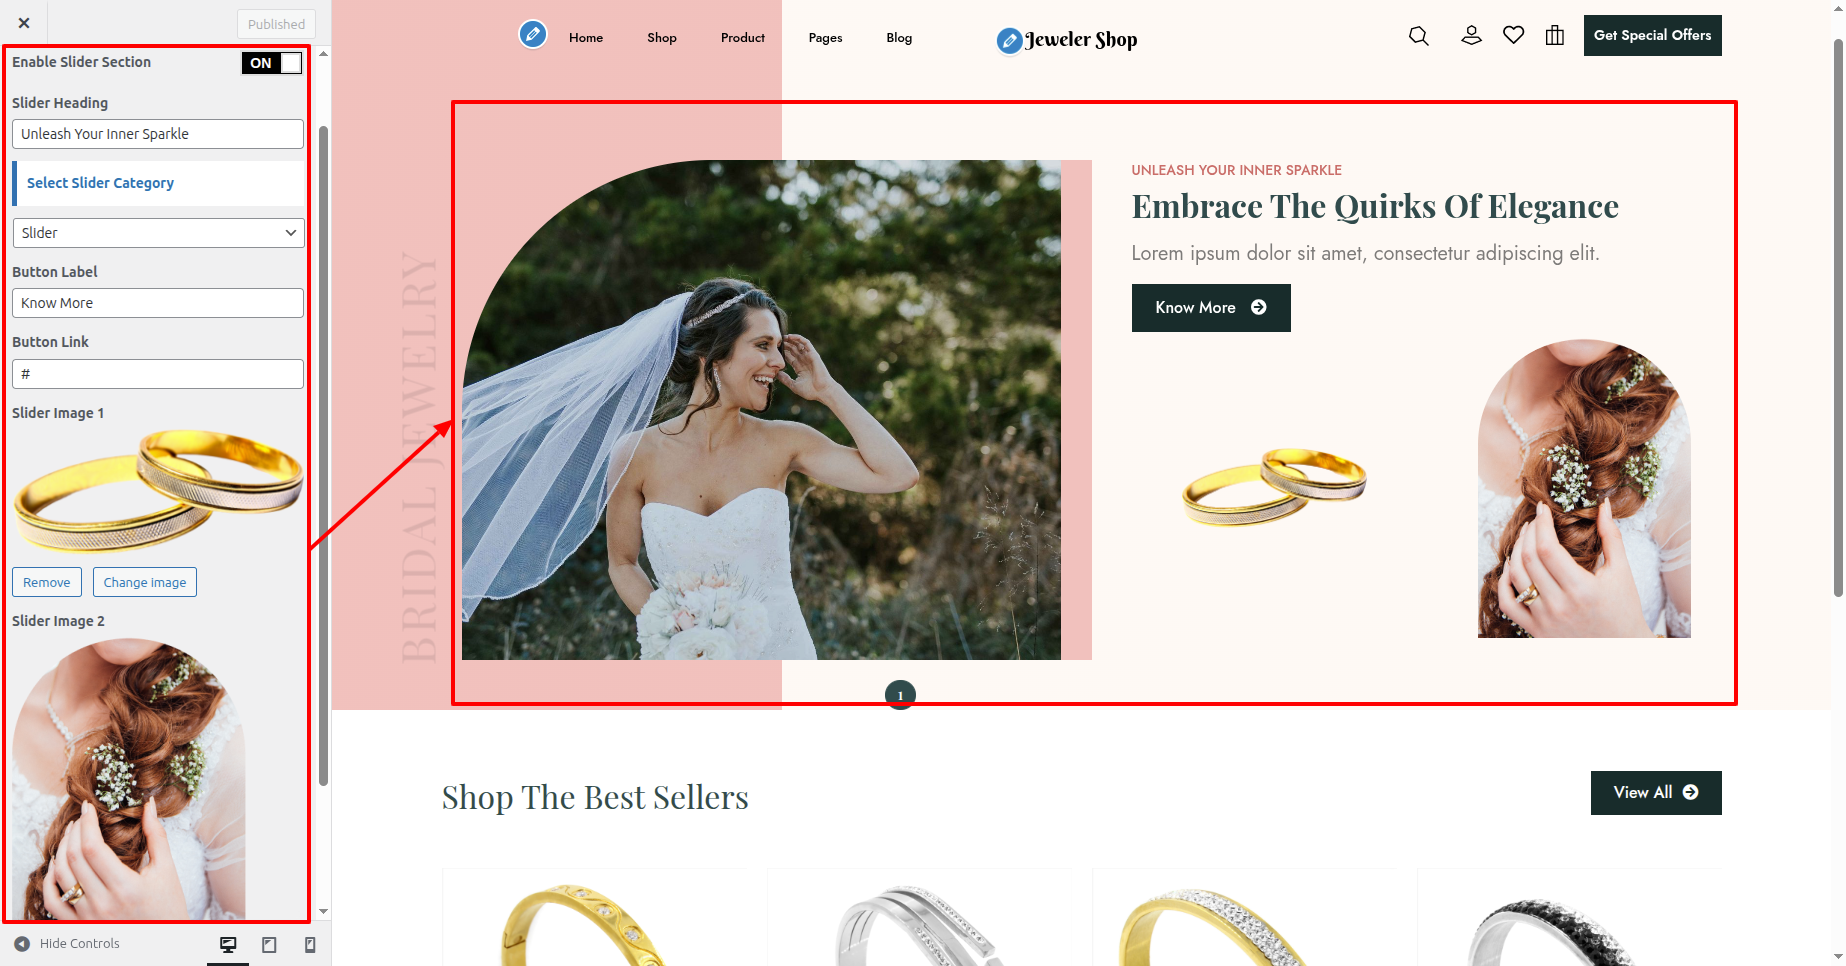Click the Slider Heading text field
Screen dimensions: 1846x966
point(158,134)
